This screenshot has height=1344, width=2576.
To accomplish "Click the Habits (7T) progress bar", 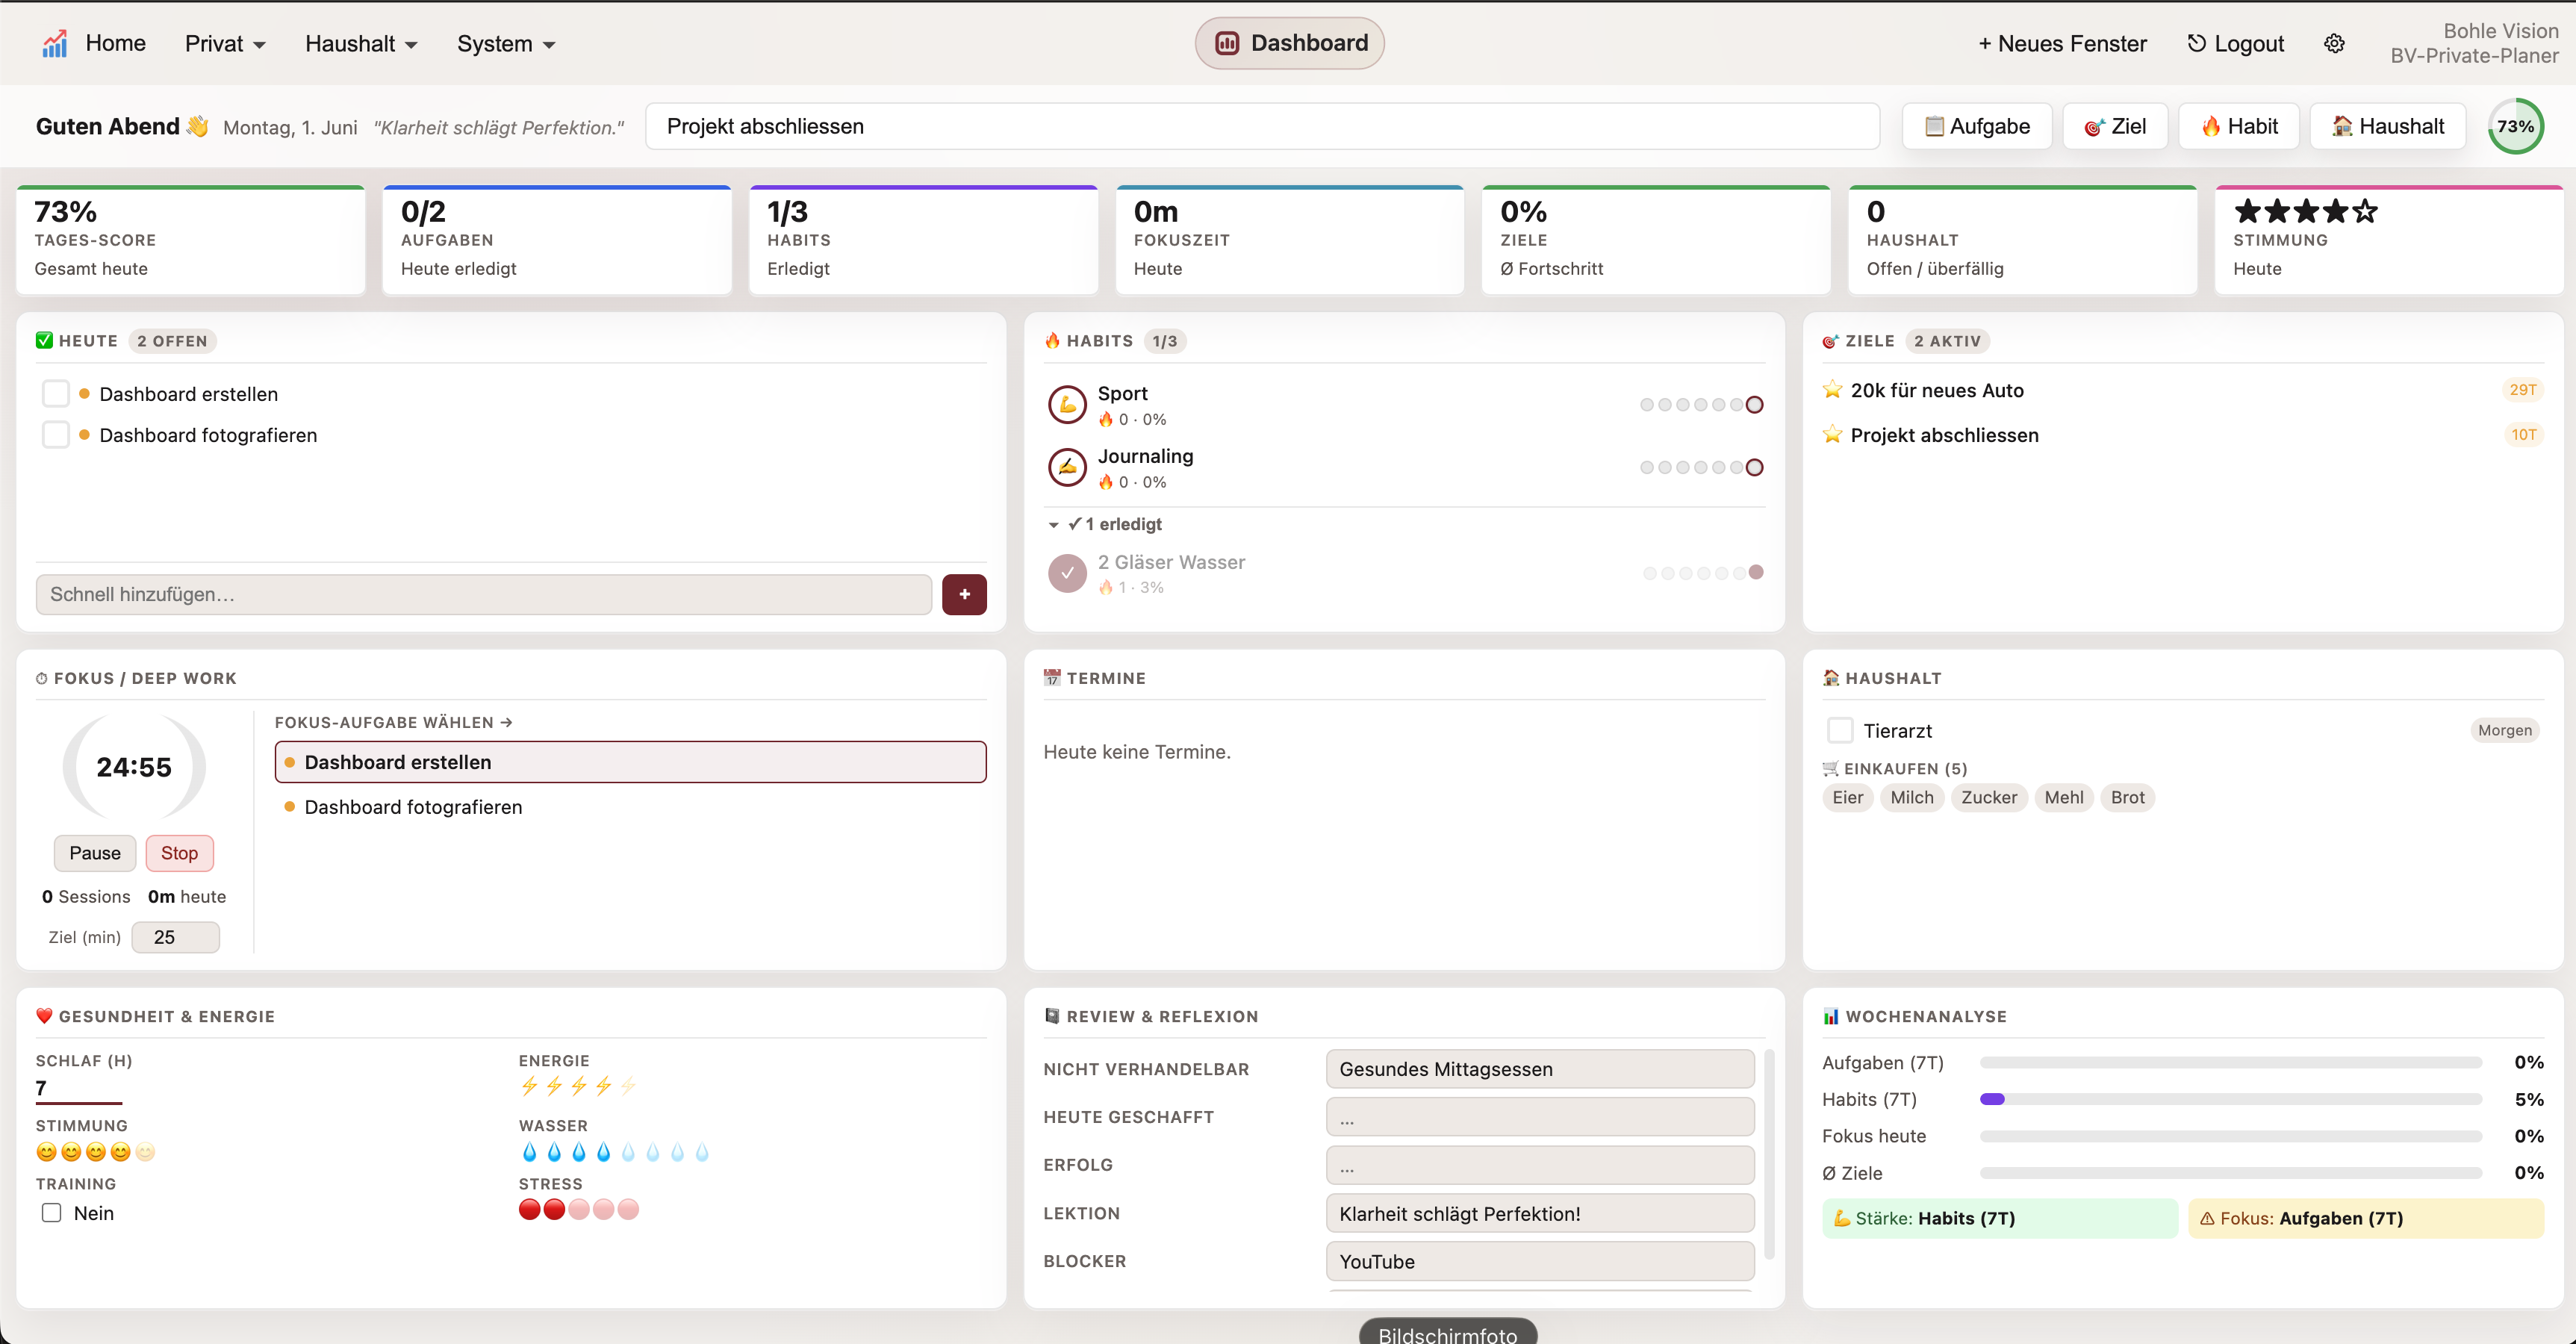I will [2231, 1099].
